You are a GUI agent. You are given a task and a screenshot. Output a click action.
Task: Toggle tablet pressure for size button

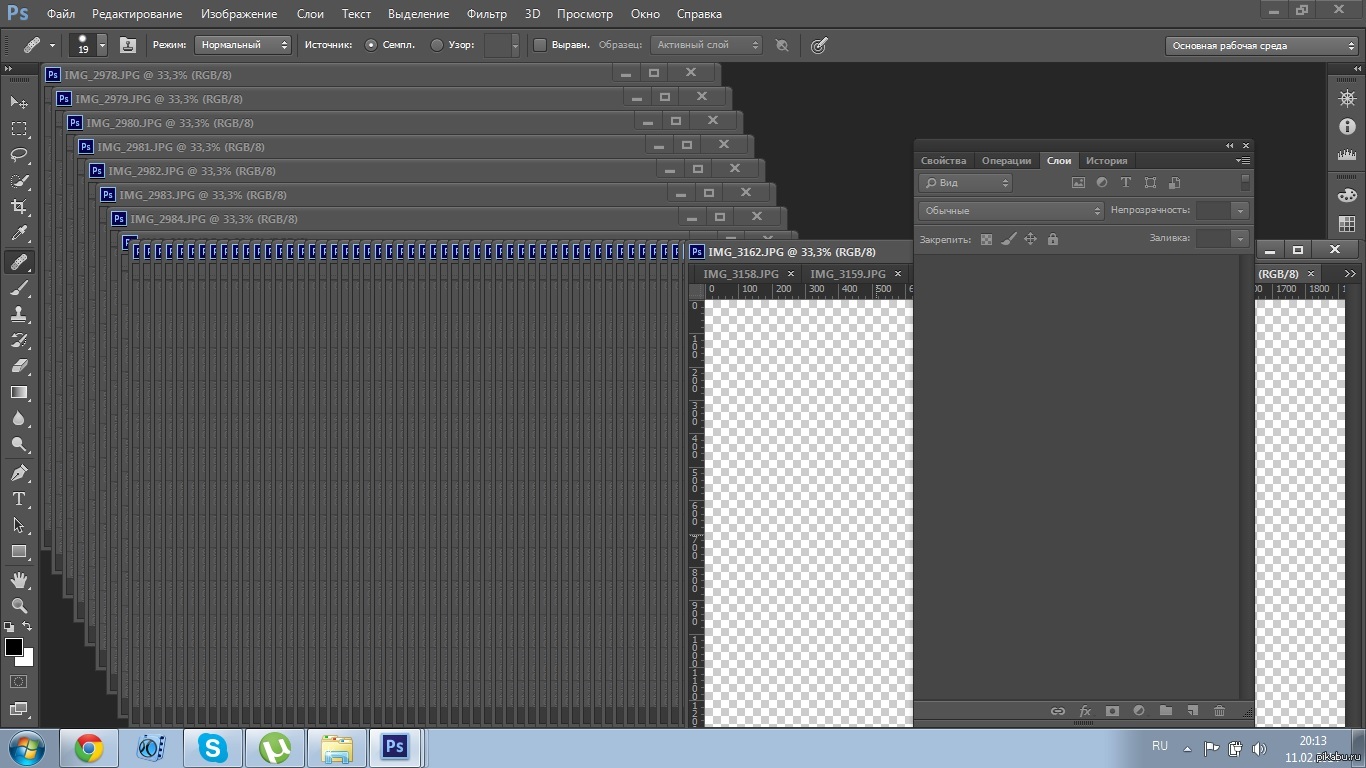pyautogui.click(x=819, y=45)
